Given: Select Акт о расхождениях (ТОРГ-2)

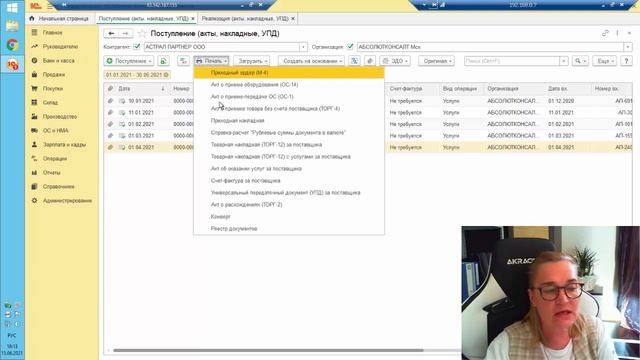Looking at the screenshot, I should tap(289, 204).
